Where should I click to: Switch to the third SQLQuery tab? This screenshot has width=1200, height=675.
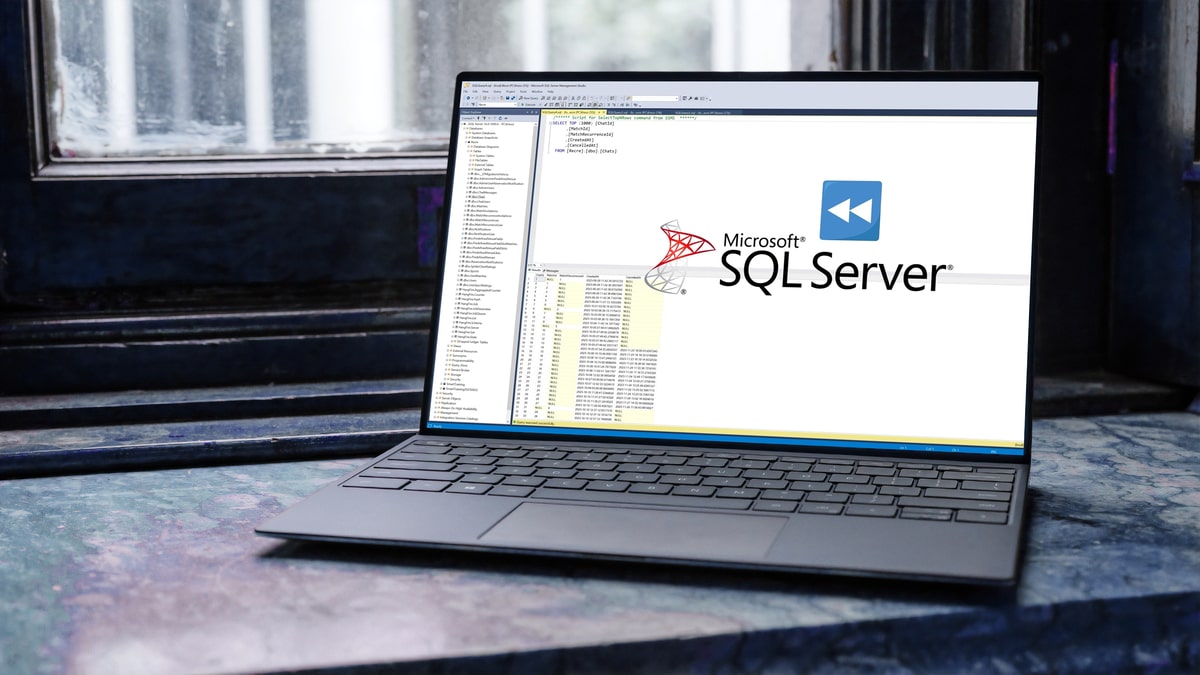pyautogui.click(x=702, y=113)
